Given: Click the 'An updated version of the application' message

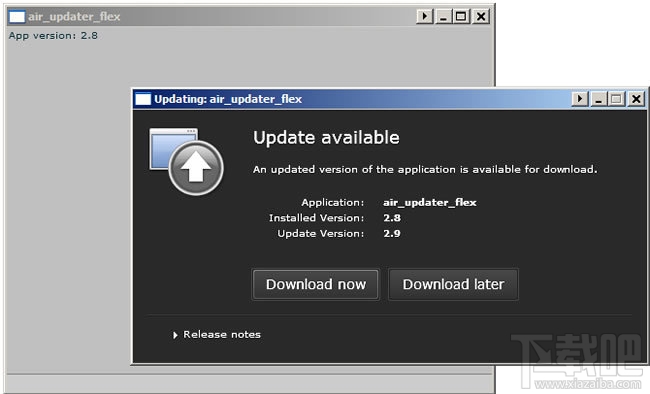Looking at the screenshot, I should 425,169.
